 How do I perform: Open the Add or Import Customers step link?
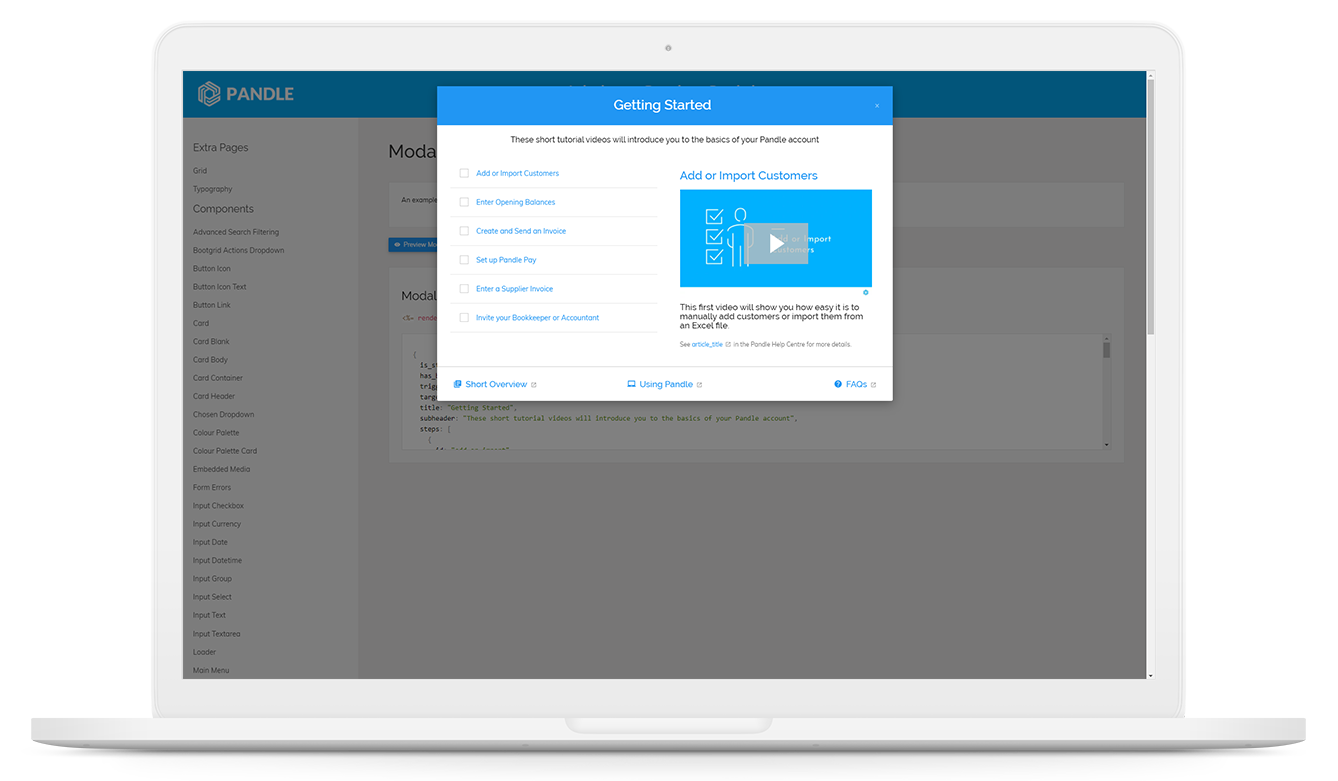[517, 173]
